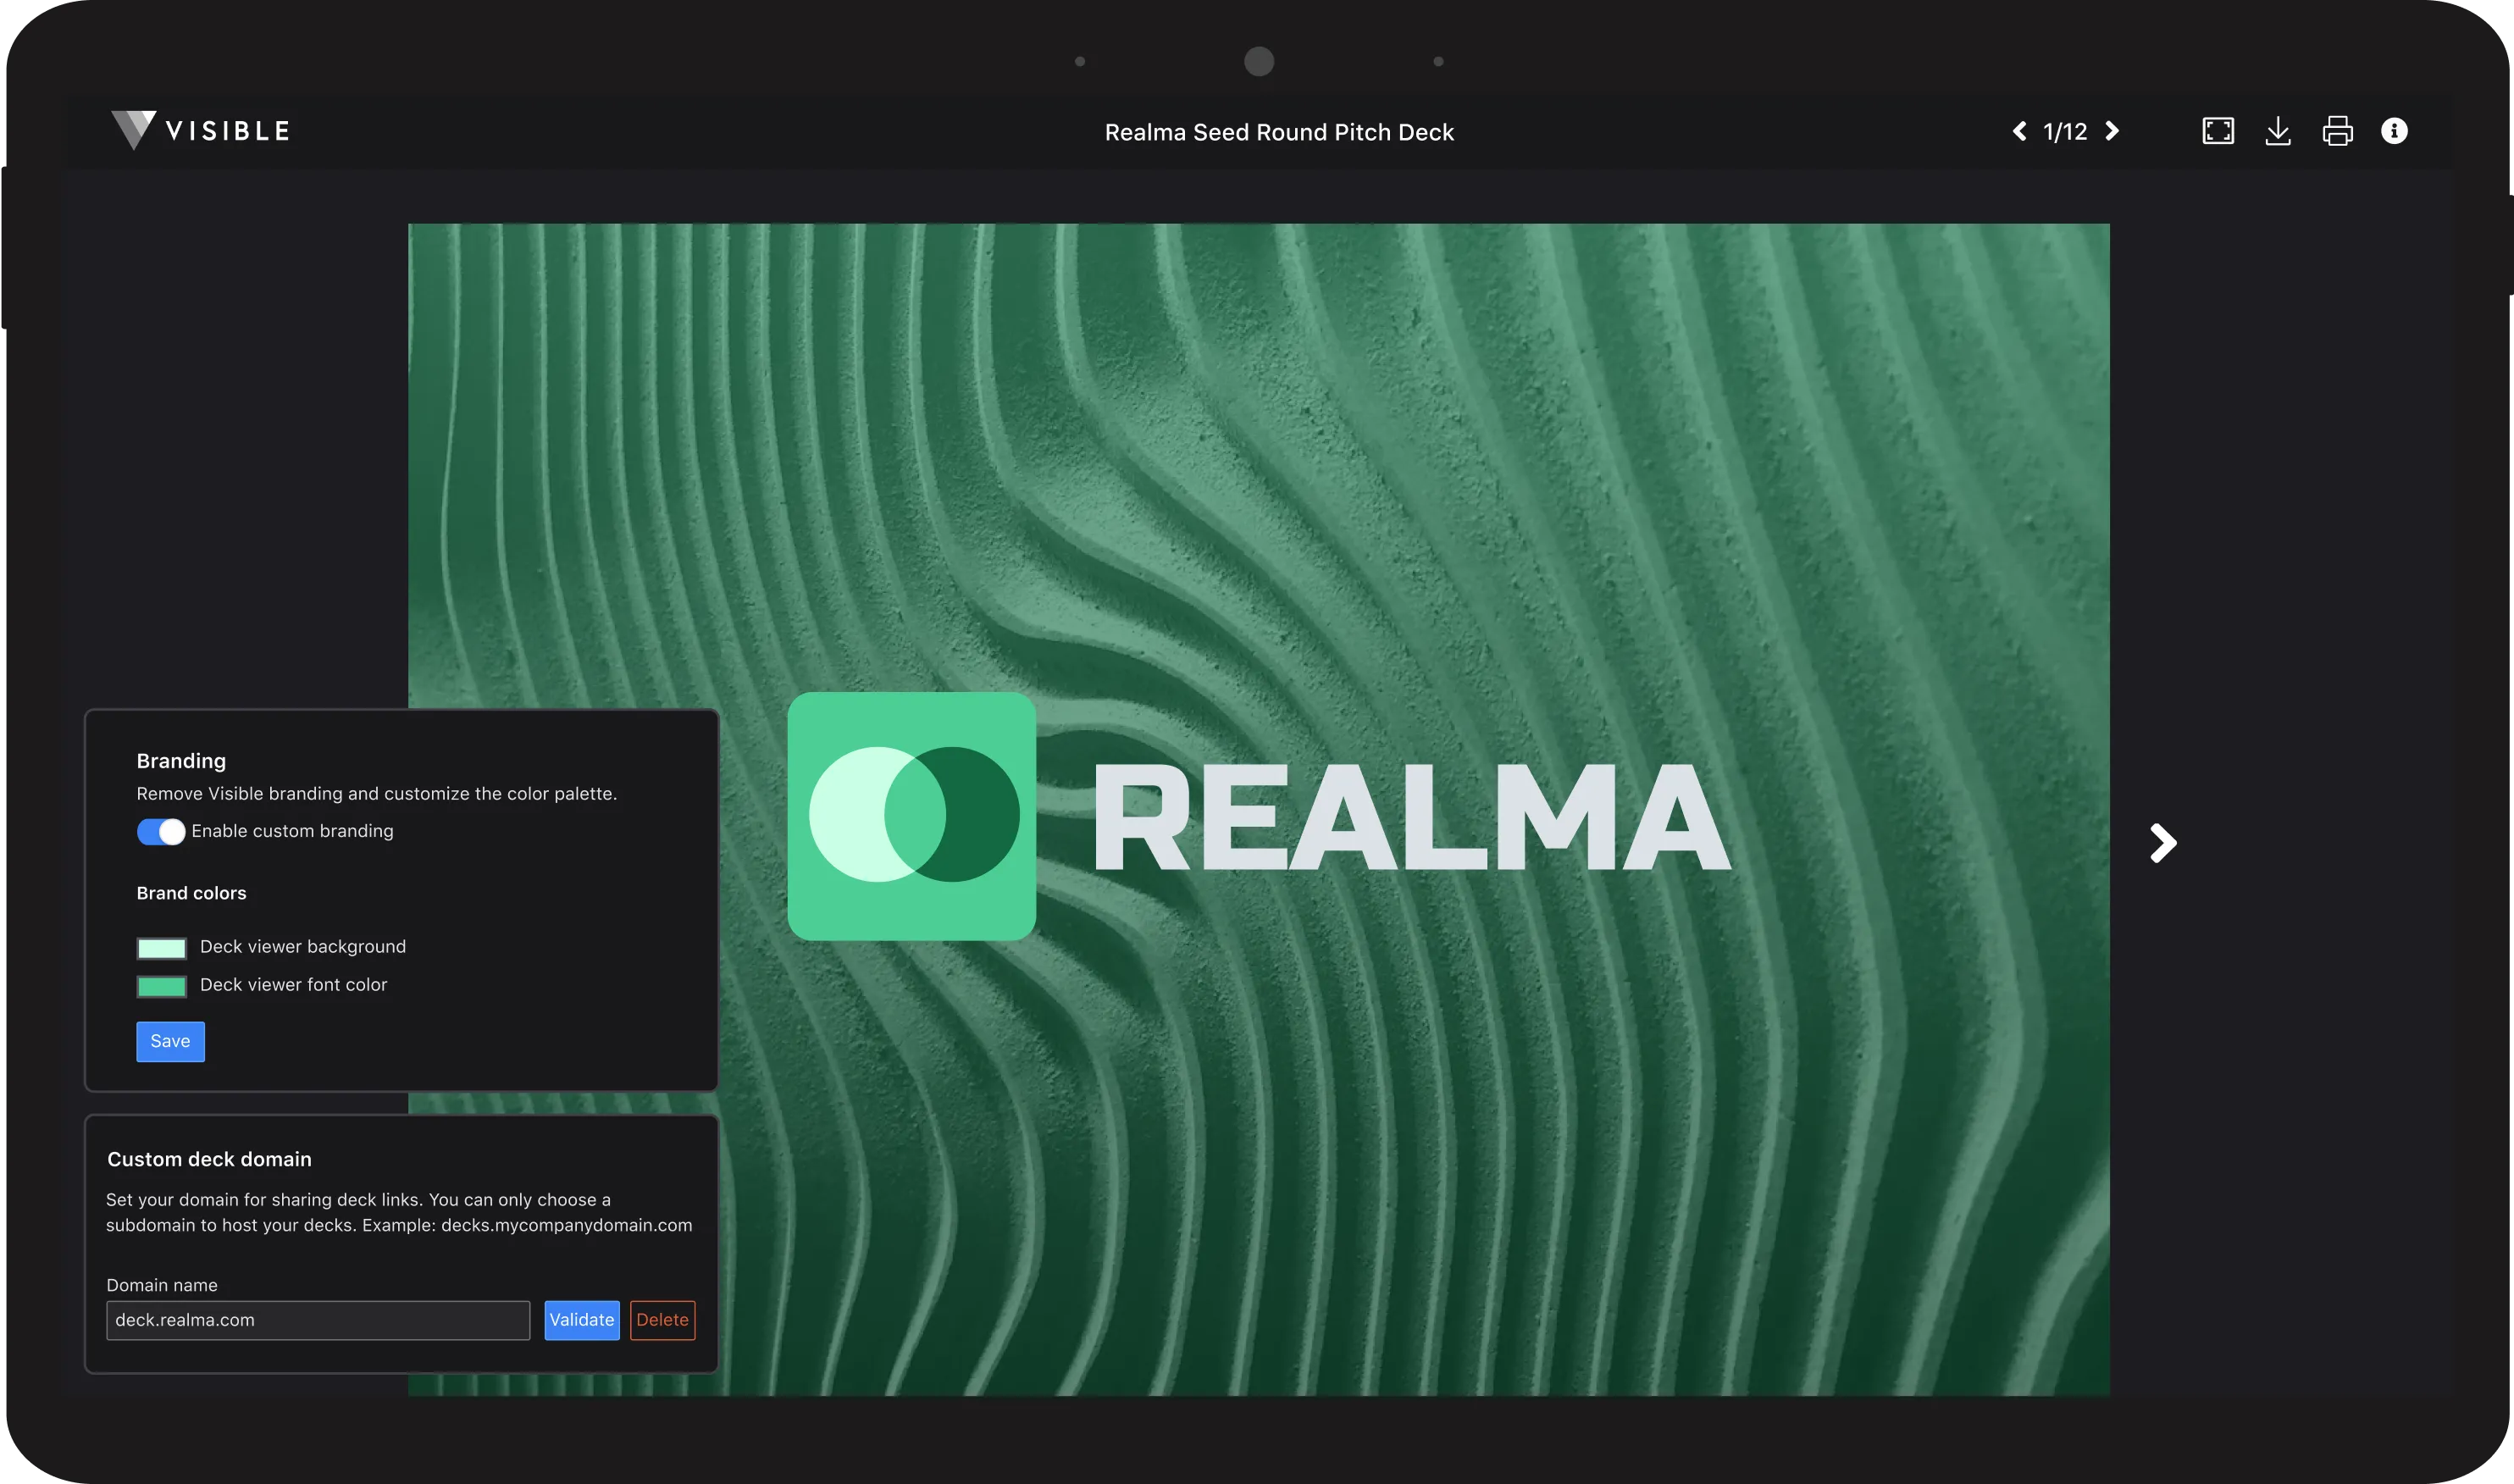
Task: Open deck info via info icon
Action: [x=2394, y=131]
